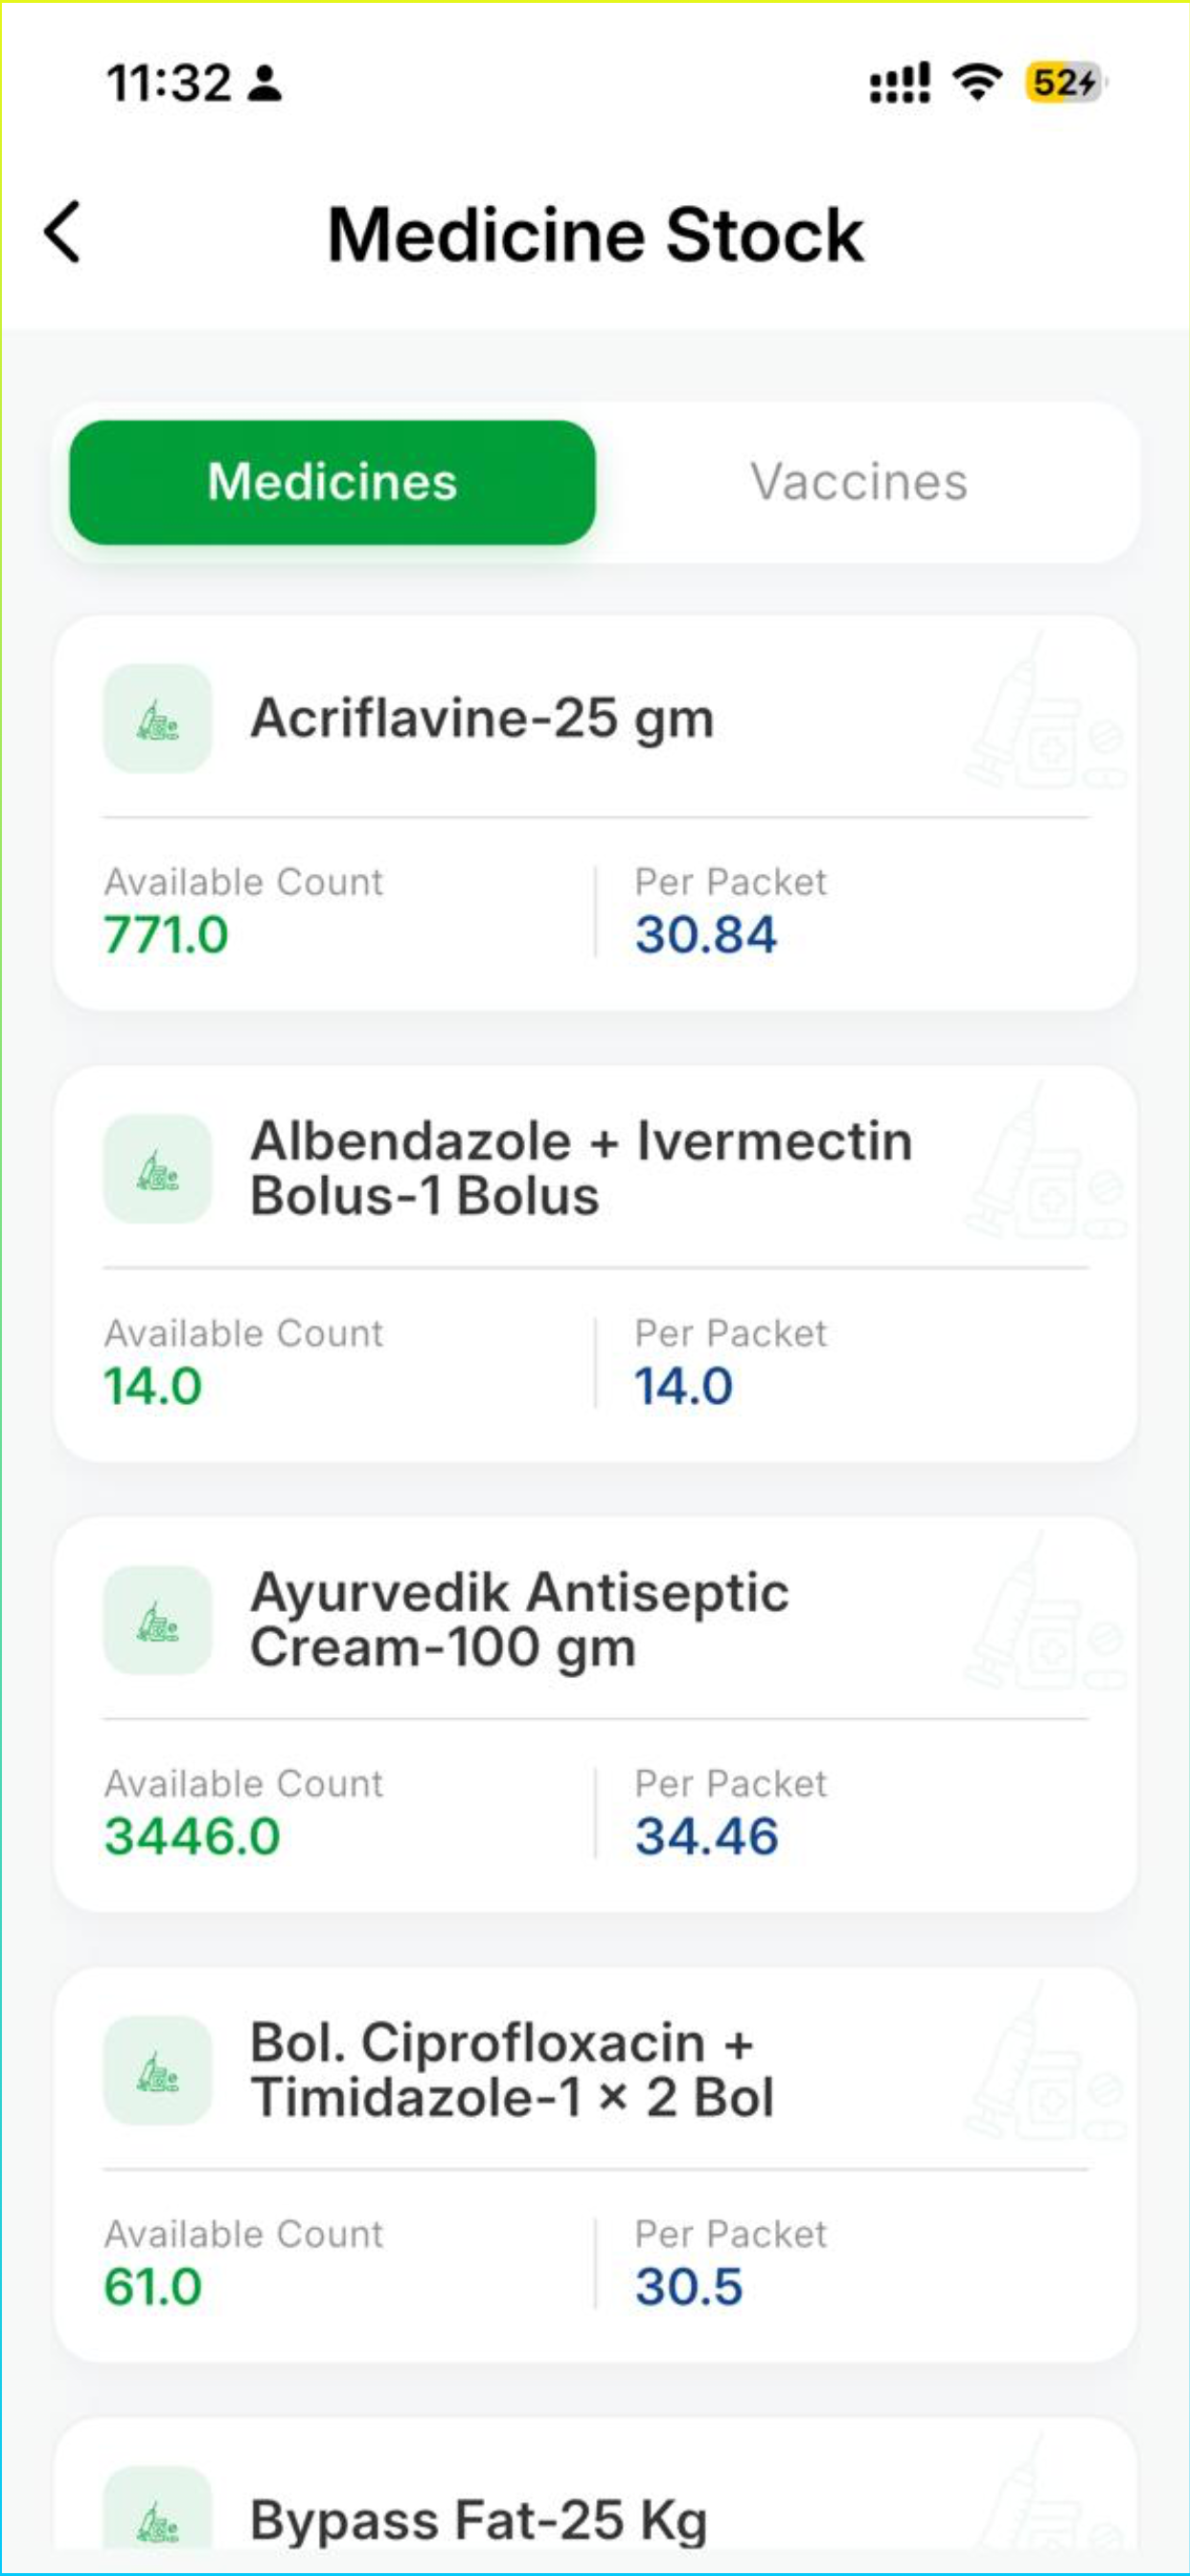
Task: Tap the Bol. Ciprofloxacin + Timidazole medicine icon
Action: point(158,2070)
